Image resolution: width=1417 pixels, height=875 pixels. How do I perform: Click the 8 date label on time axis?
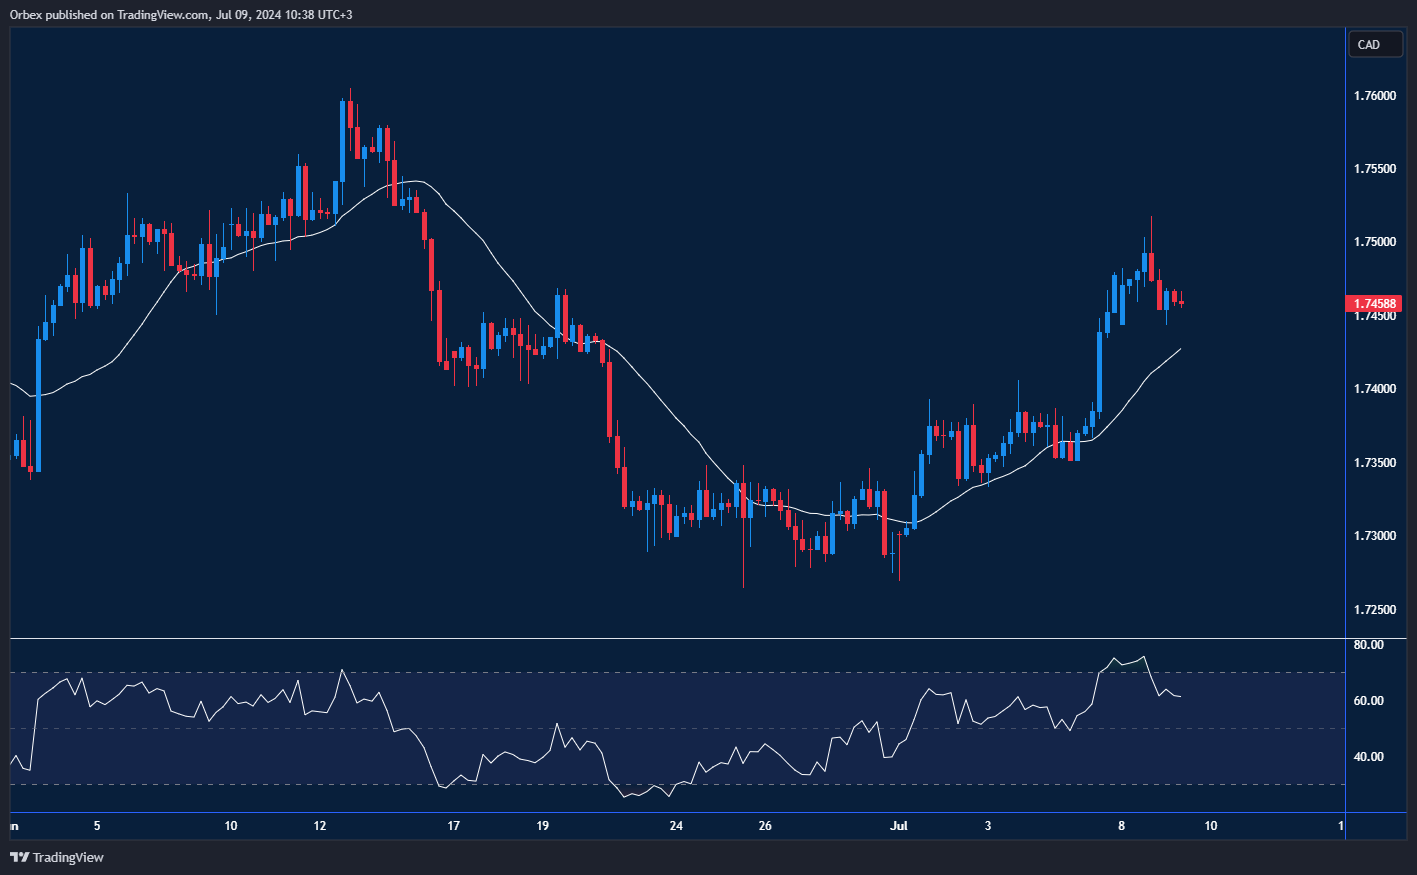pos(1122,826)
